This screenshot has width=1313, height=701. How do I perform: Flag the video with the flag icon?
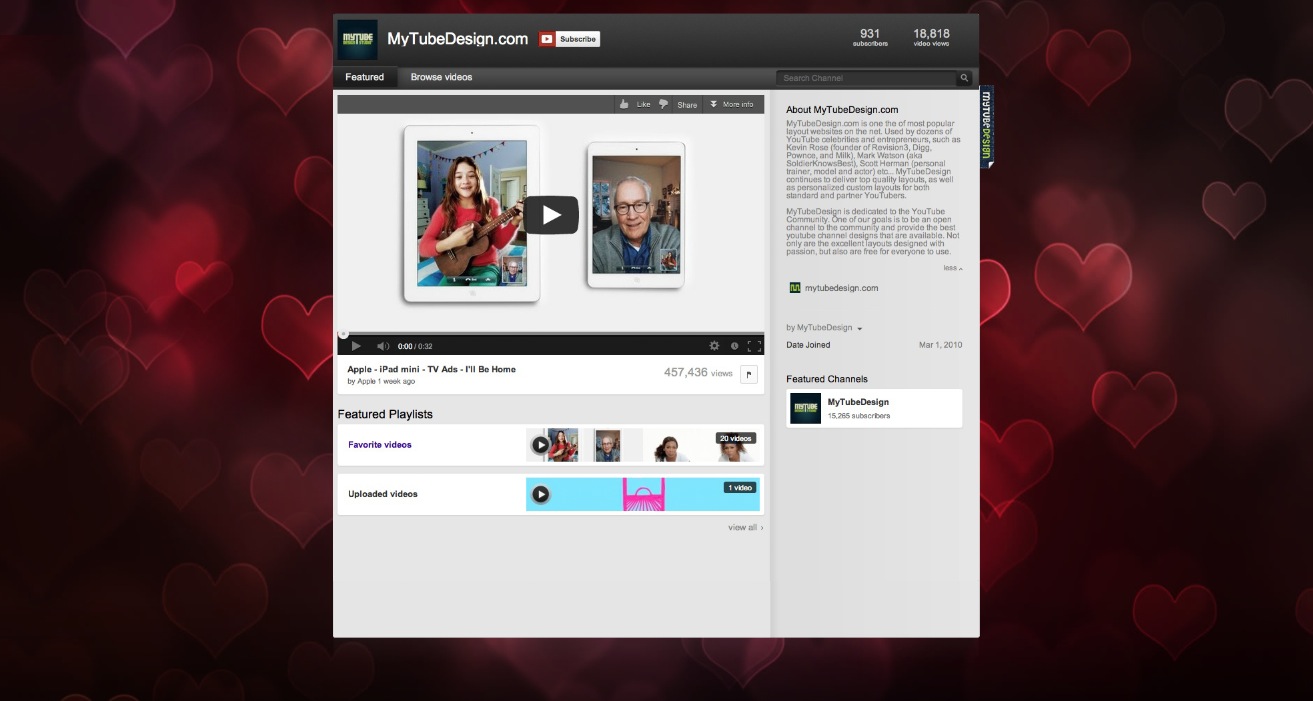[749, 375]
